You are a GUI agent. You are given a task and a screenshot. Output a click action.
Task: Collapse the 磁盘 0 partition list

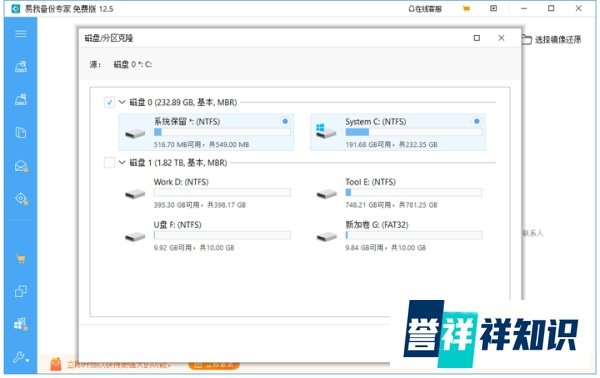click(x=122, y=102)
